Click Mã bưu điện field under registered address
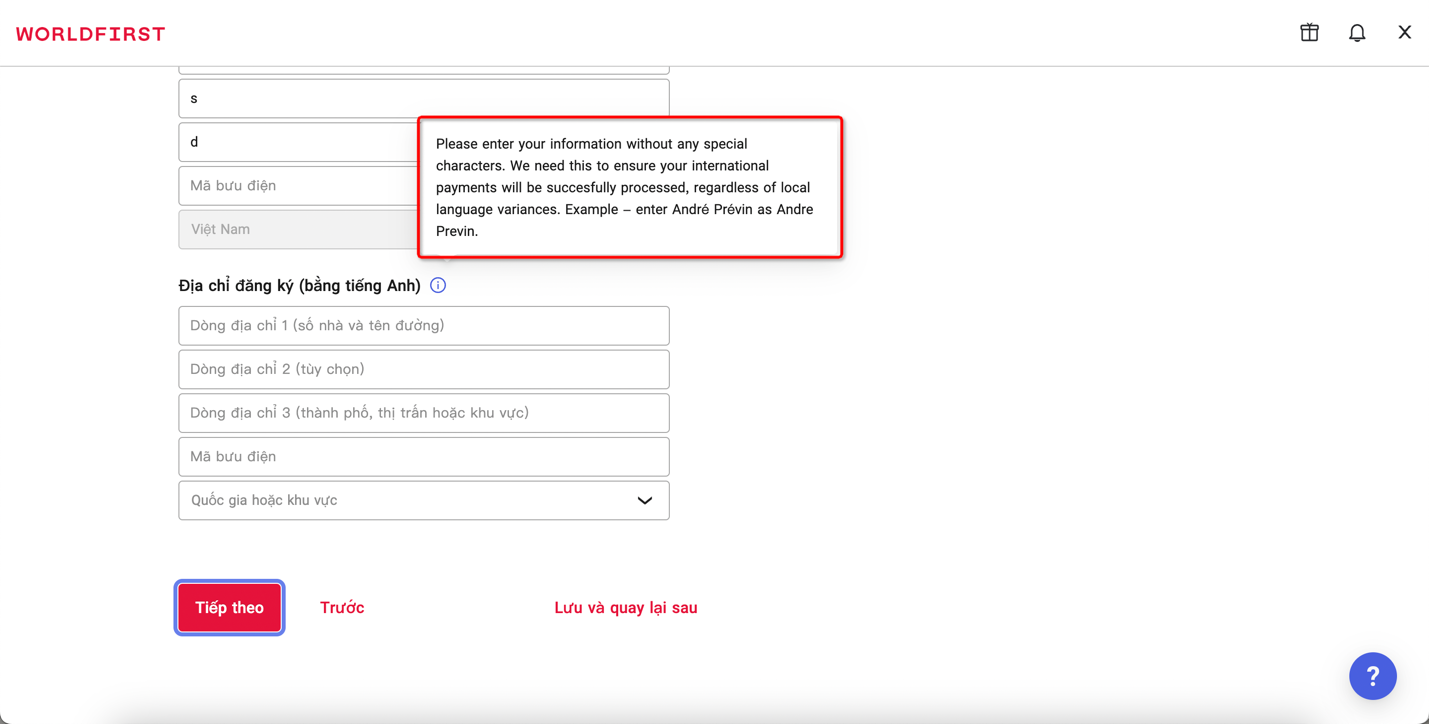Screen dimensions: 1429x724 click(x=423, y=457)
